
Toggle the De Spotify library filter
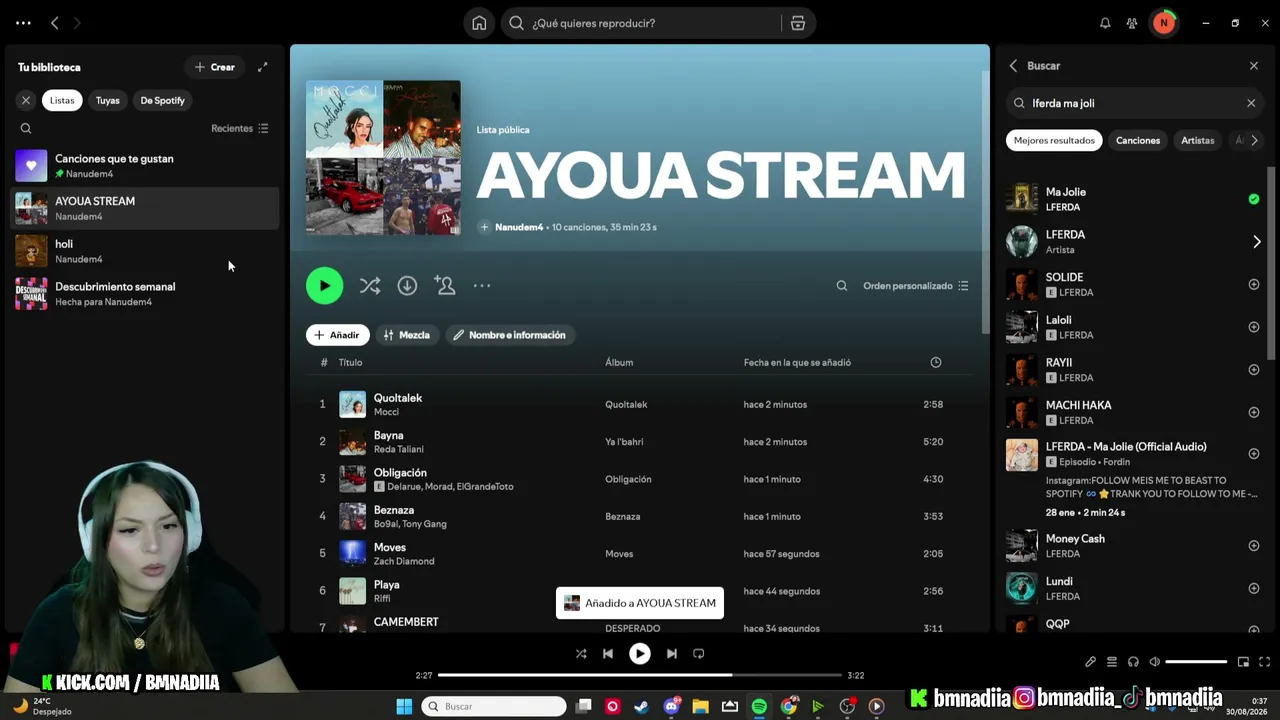point(162,100)
